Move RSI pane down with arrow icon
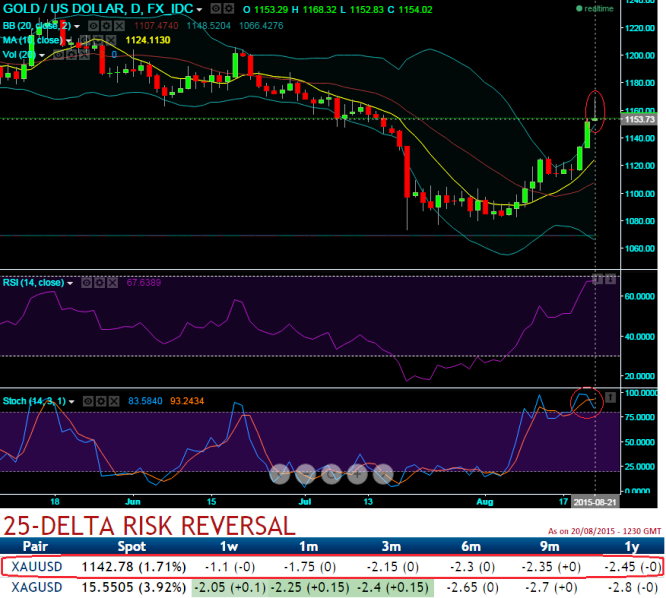666x598 pixels. pyautogui.click(x=610, y=279)
